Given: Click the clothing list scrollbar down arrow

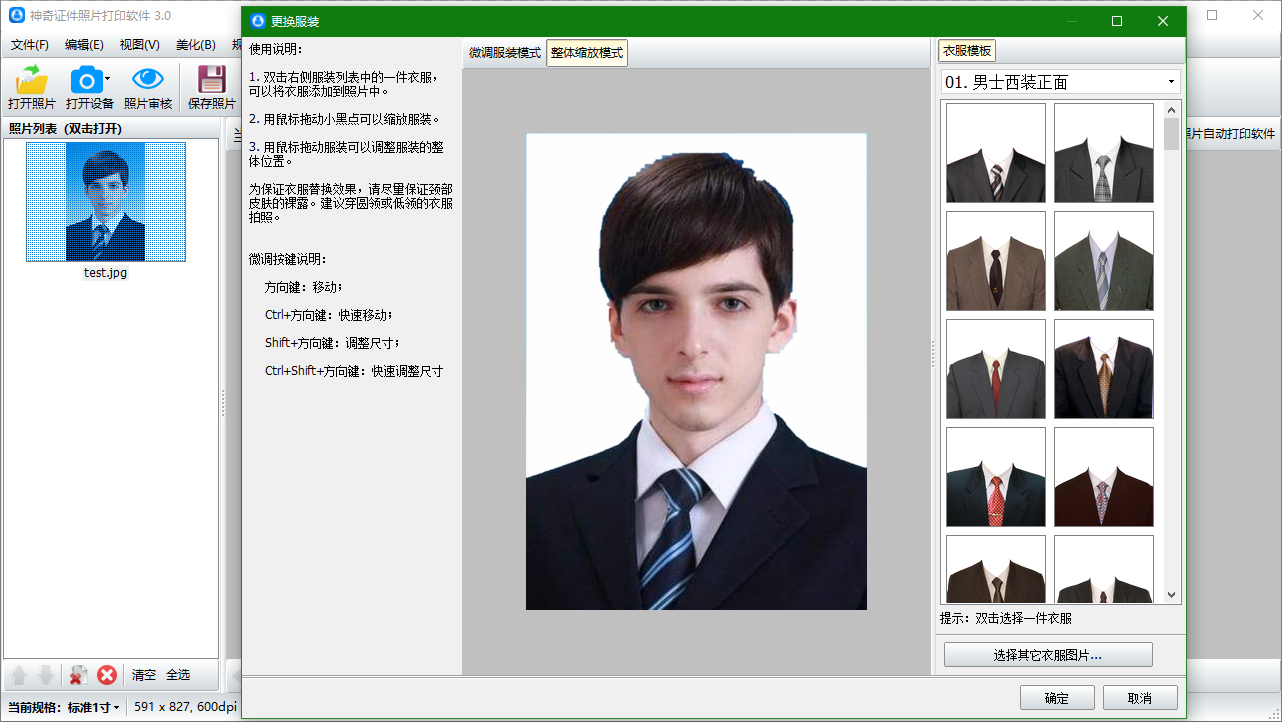Looking at the screenshot, I should tap(1171, 595).
